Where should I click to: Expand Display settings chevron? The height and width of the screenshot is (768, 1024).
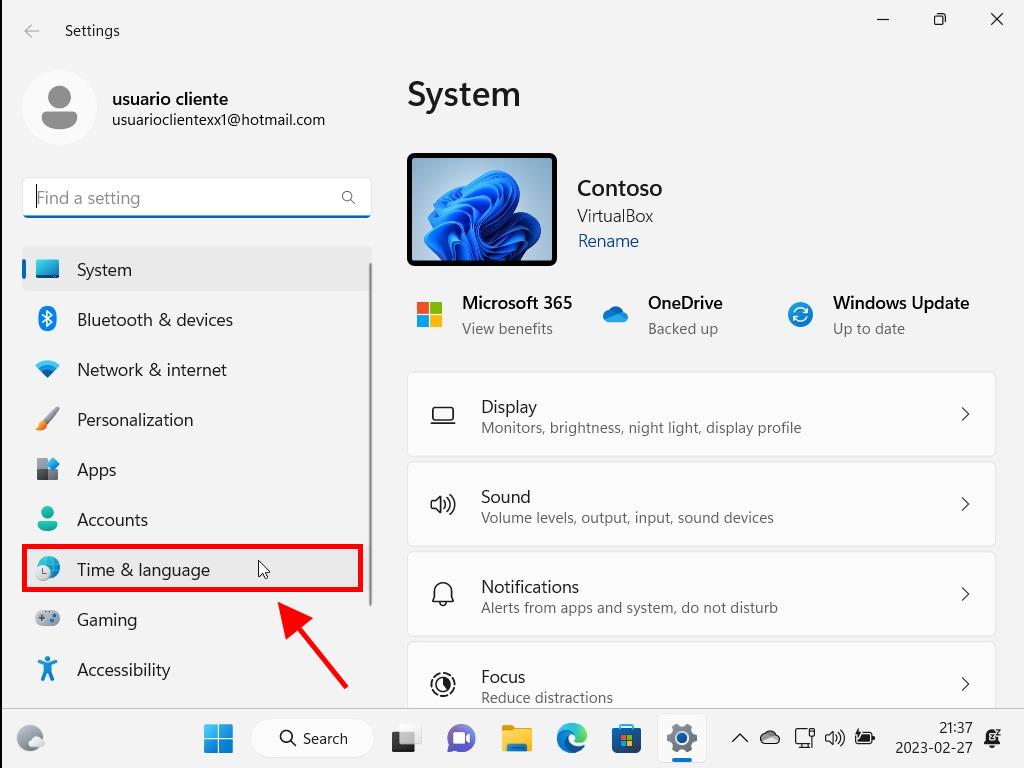point(965,414)
